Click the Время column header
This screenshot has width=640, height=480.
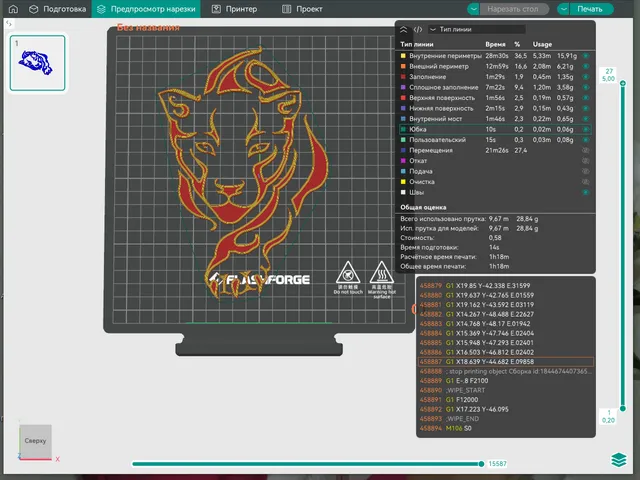496,44
